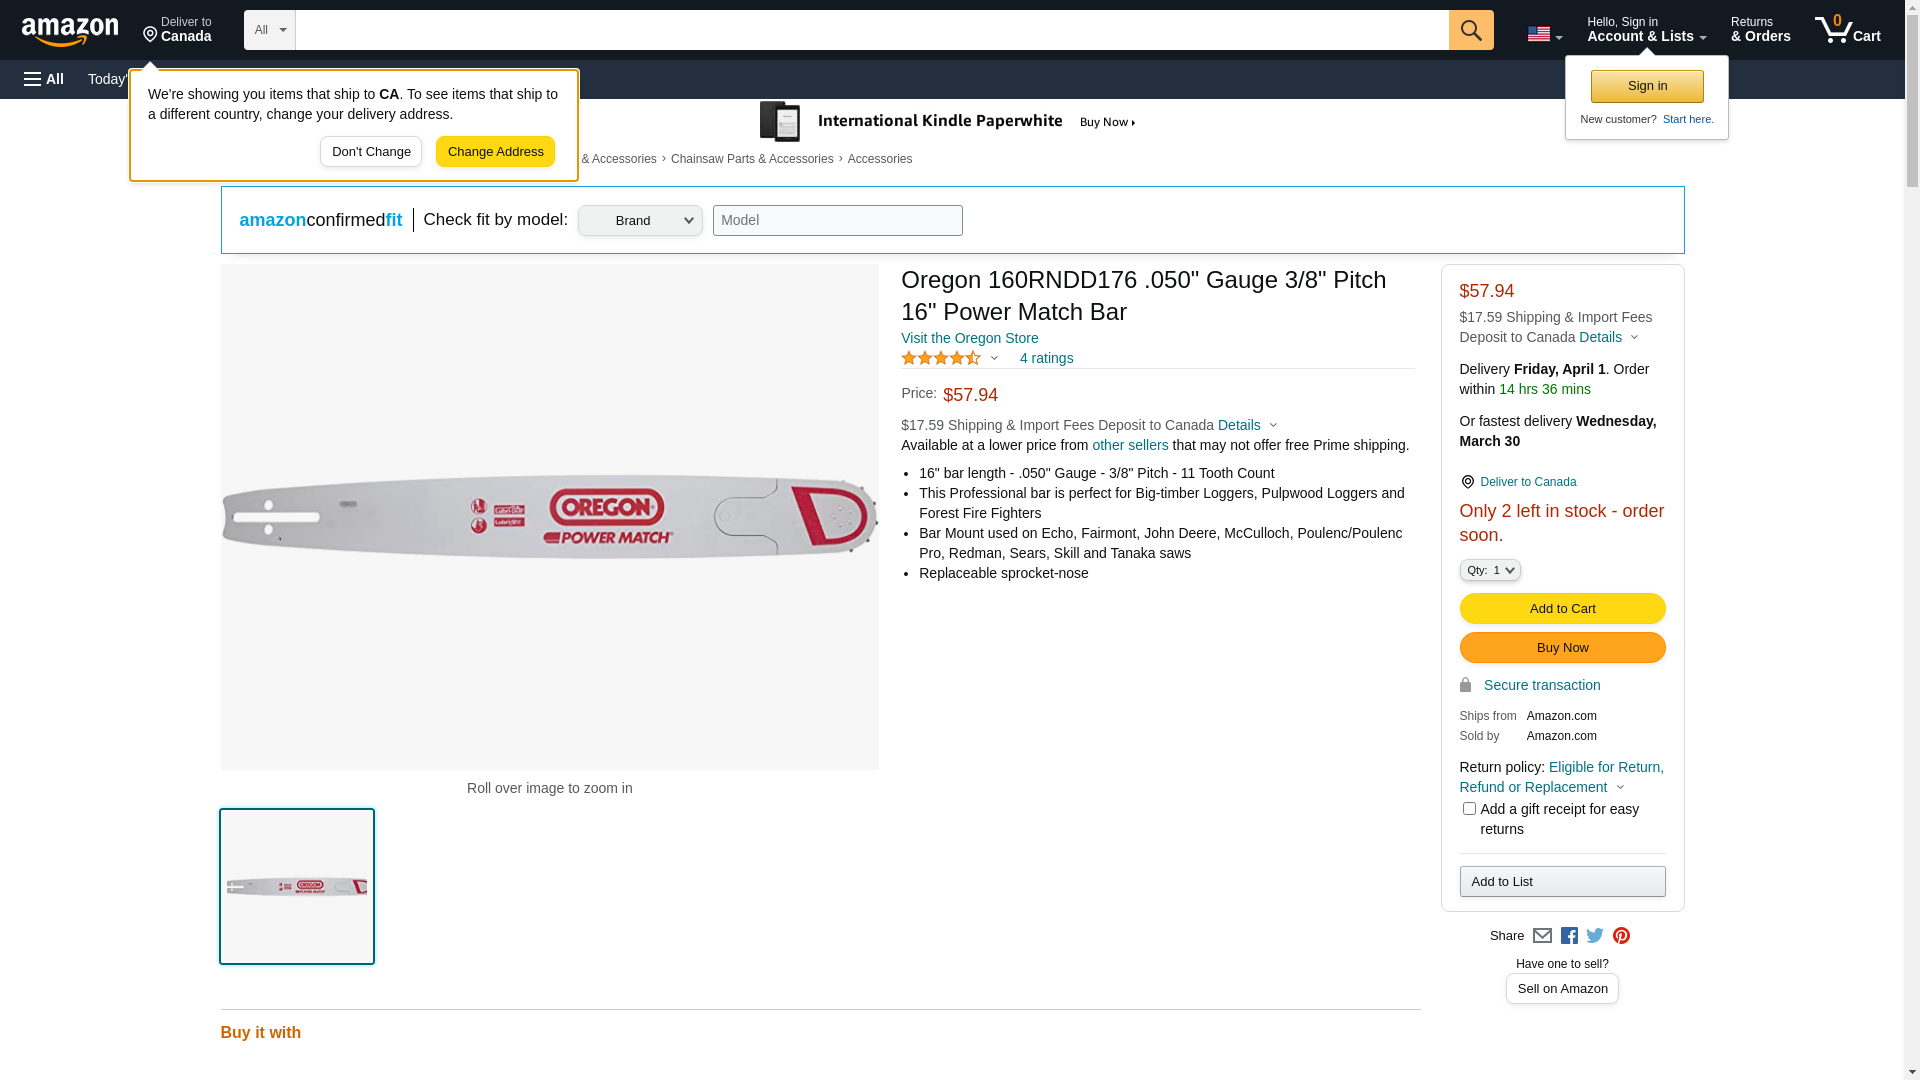Image resolution: width=1920 pixels, height=1080 pixels.
Task: Open the Brand dropdown
Action: tap(640, 221)
